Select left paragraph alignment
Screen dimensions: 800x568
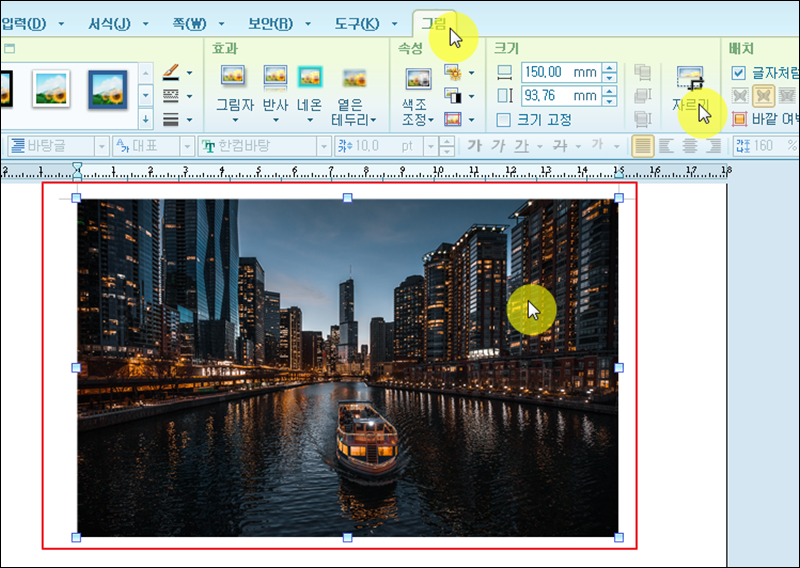(x=666, y=146)
